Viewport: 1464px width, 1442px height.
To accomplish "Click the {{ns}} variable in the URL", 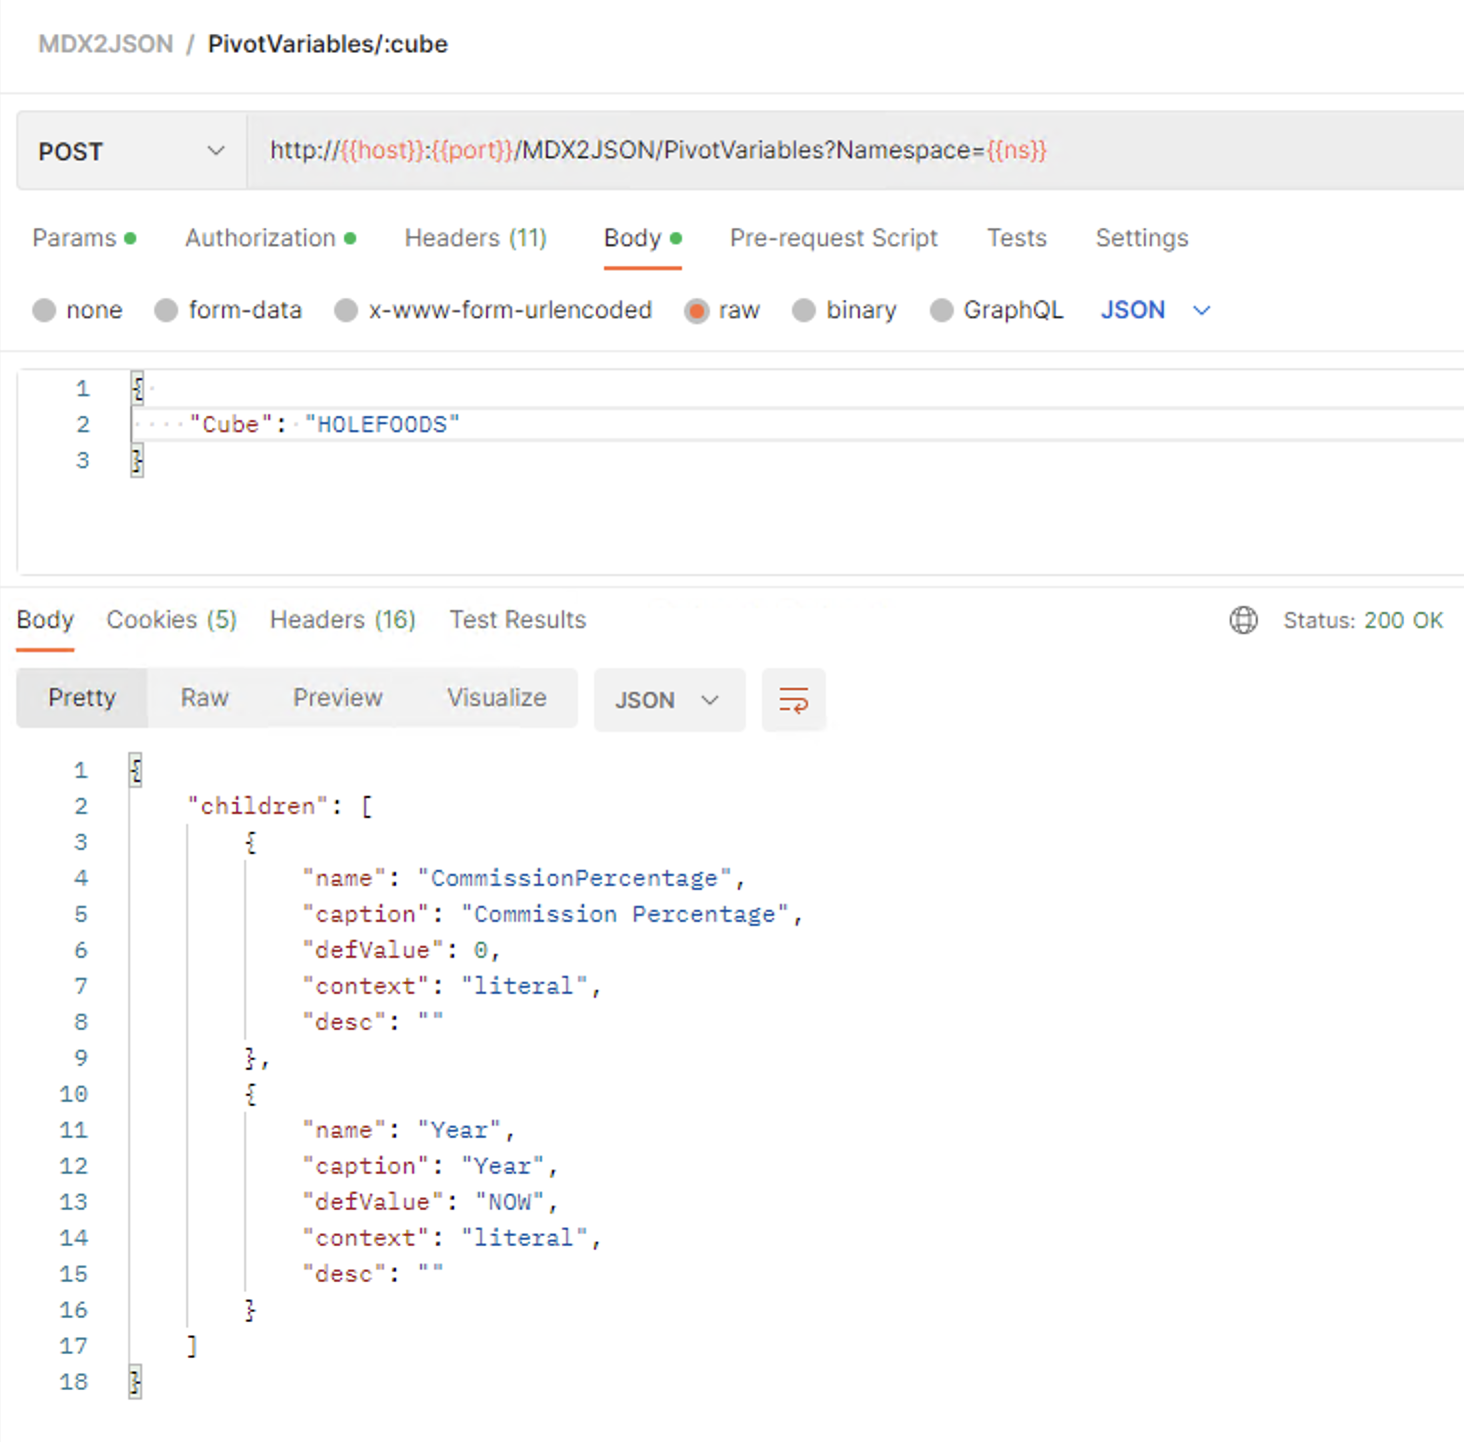I will click(x=1016, y=151).
